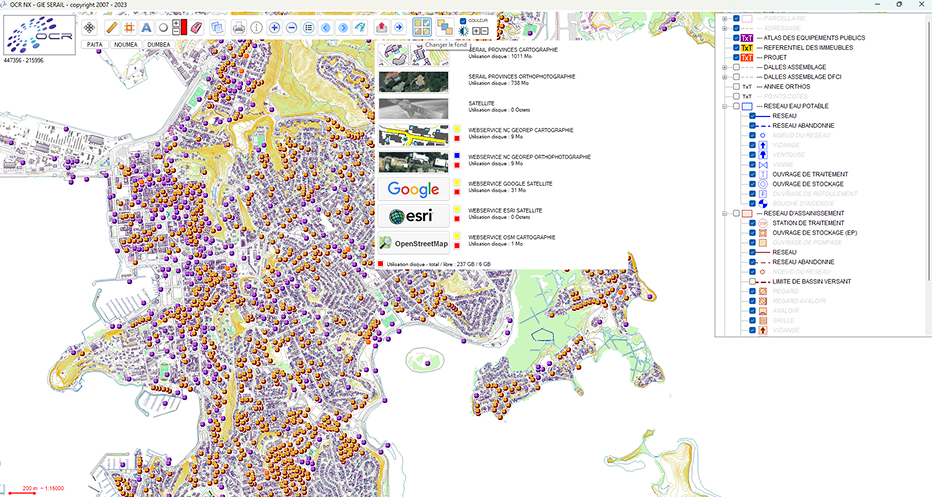Click the Changer le fond background button
932x497 pixels.
point(422,27)
